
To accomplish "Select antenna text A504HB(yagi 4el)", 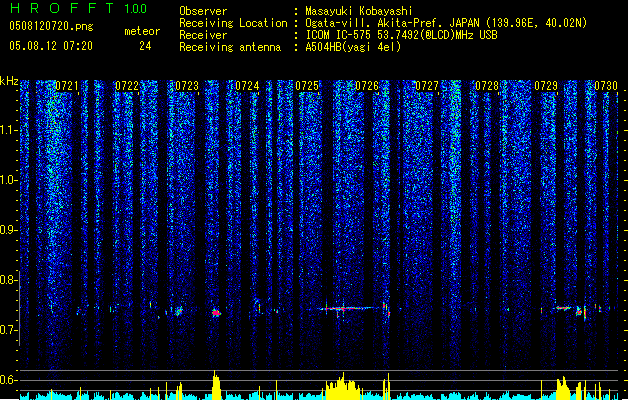I will point(353,47).
